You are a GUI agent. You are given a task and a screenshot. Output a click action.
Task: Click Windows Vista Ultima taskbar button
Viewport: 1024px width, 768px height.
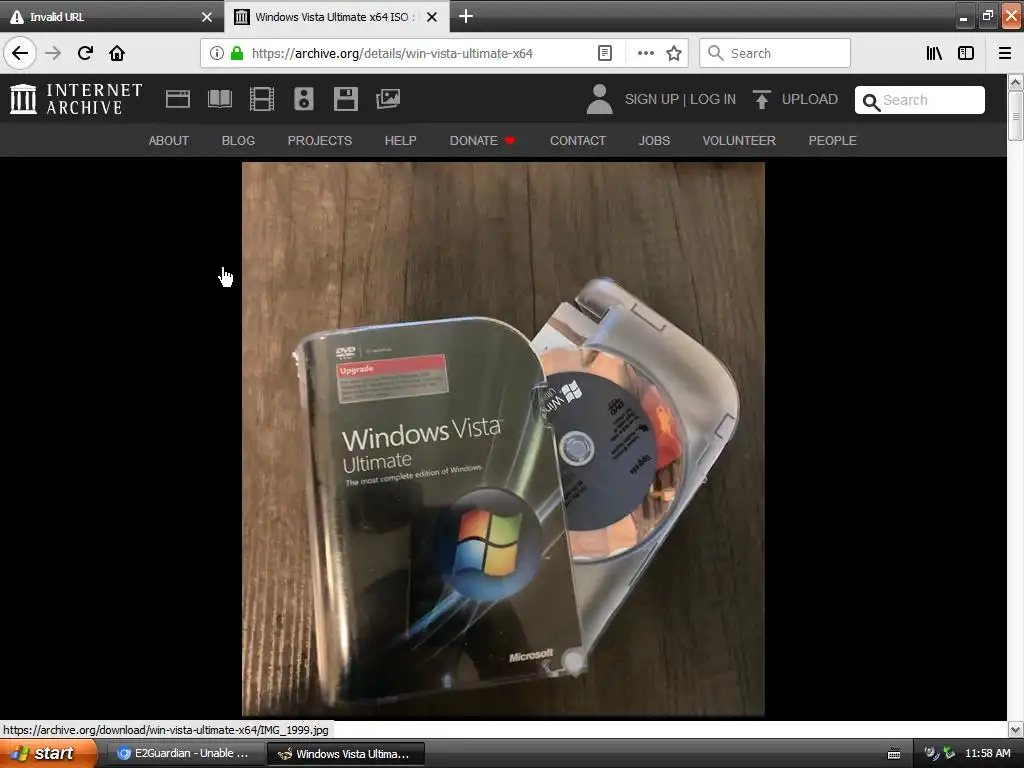[346, 754]
